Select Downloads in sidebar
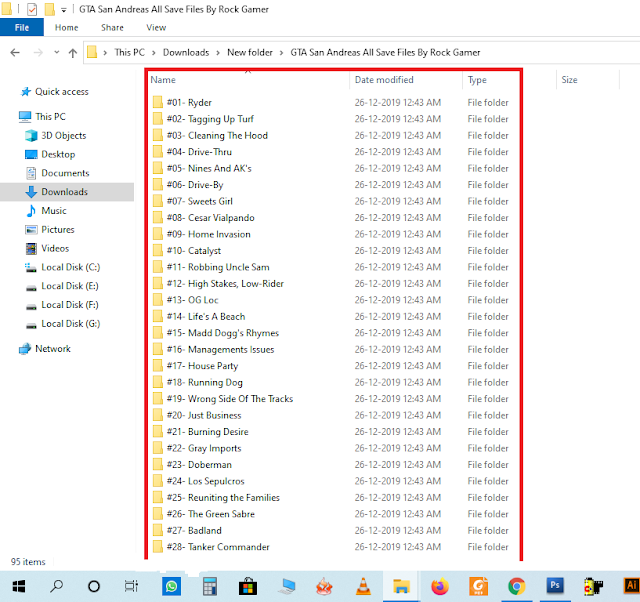Viewport: 640px width, 602px height. pyautogui.click(x=67, y=192)
